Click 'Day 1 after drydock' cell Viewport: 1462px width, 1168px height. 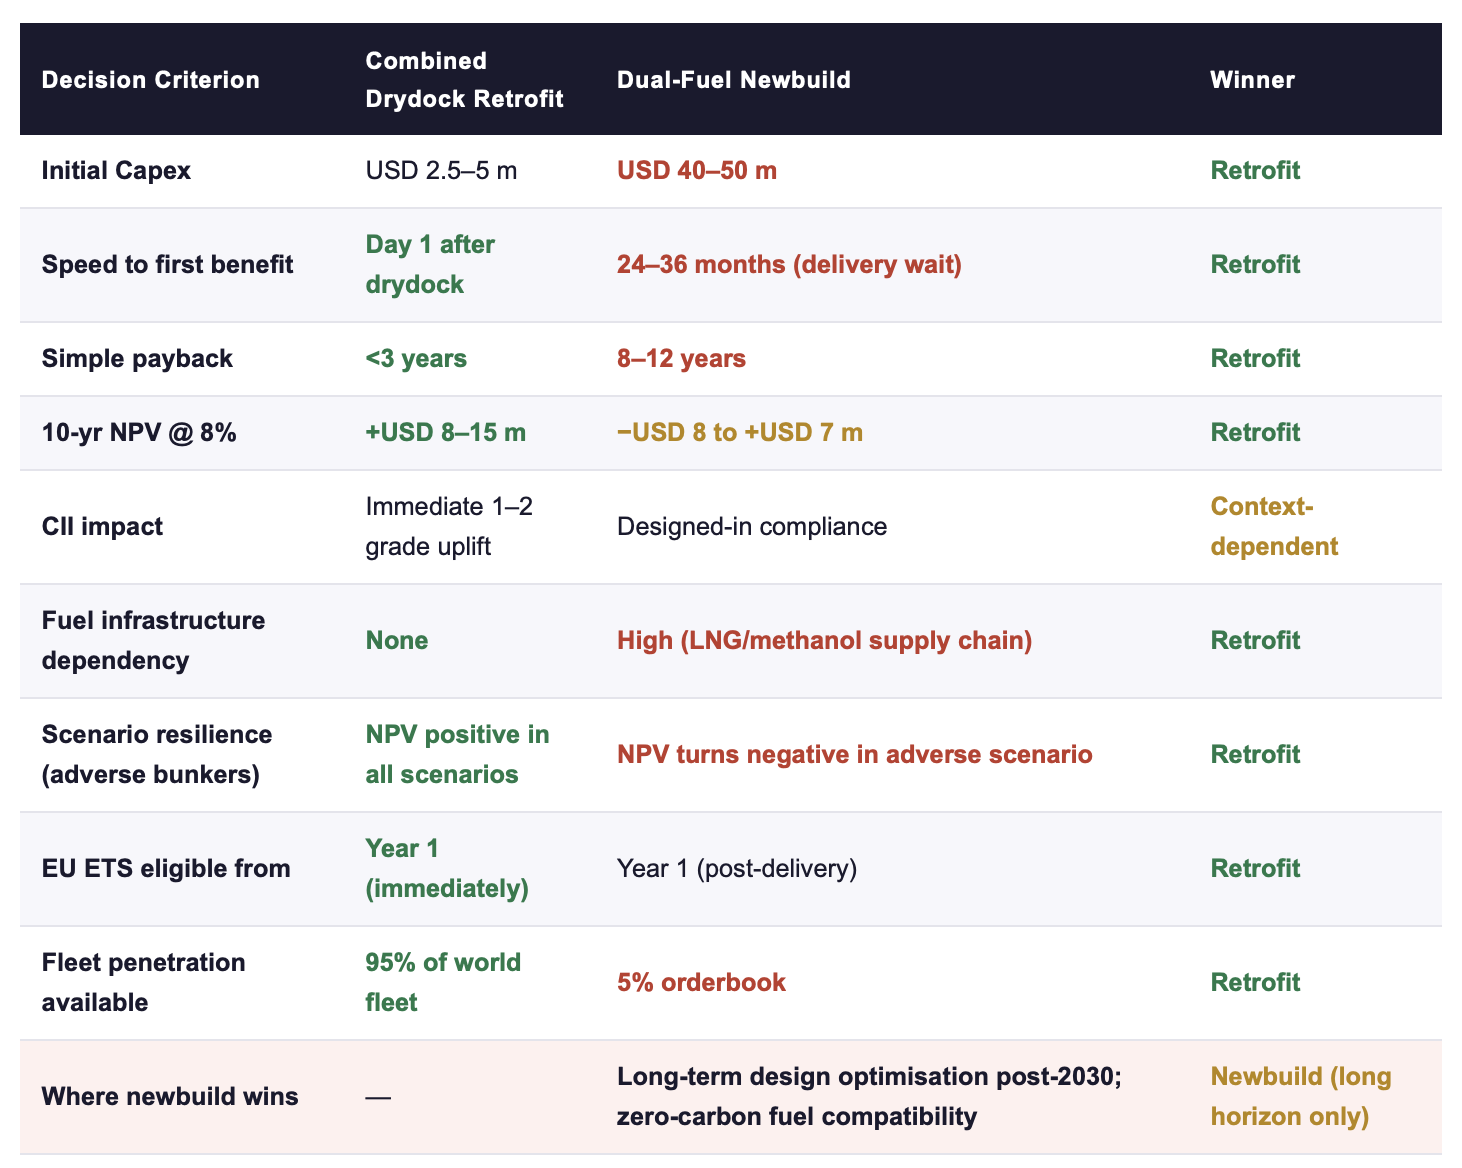tap(430, 264)
